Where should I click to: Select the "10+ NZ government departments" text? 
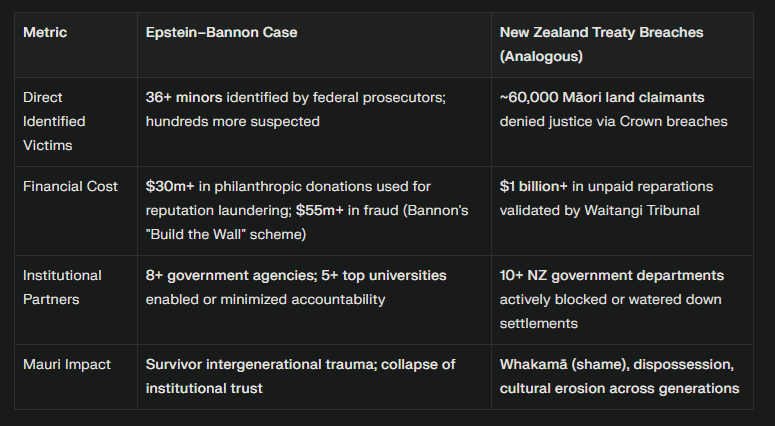coord(612,275)
